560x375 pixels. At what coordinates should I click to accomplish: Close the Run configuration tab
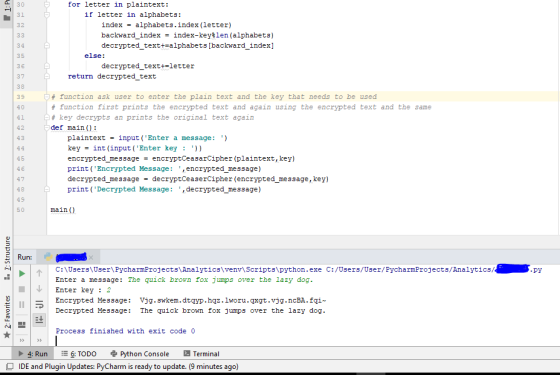click(91, 257)
